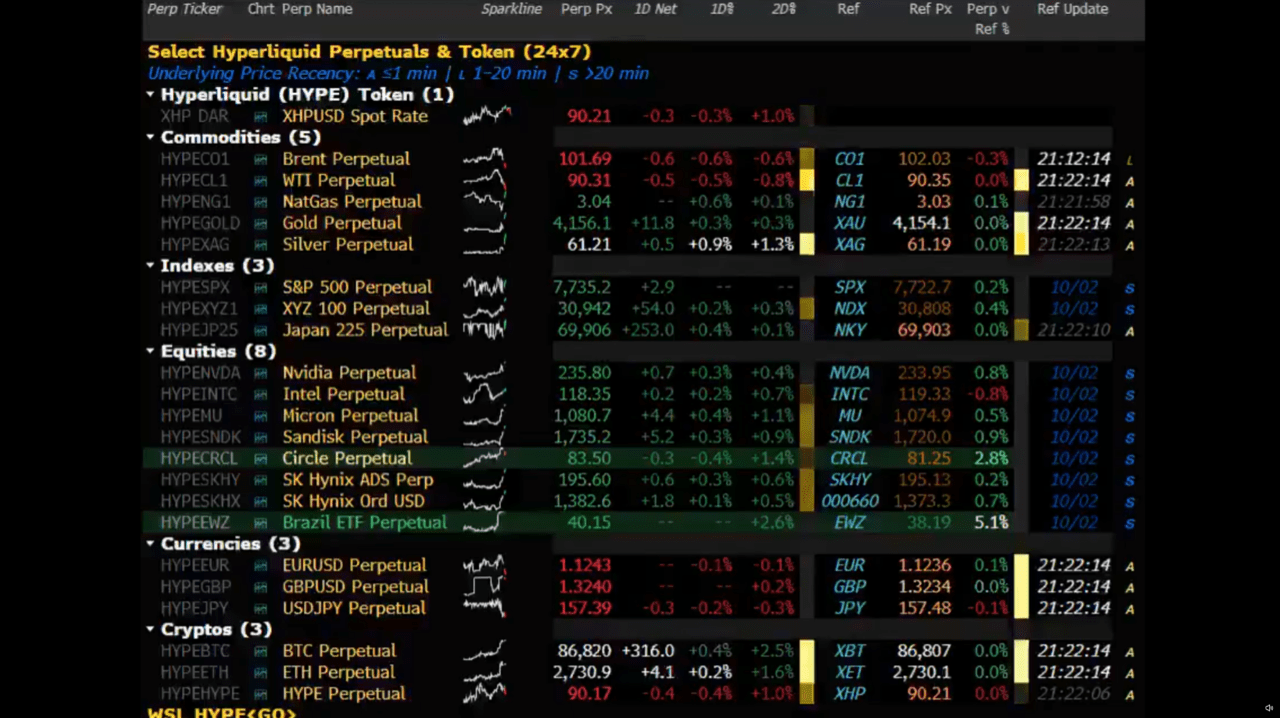Open the CO1 reference ticker link

point(849,159)
